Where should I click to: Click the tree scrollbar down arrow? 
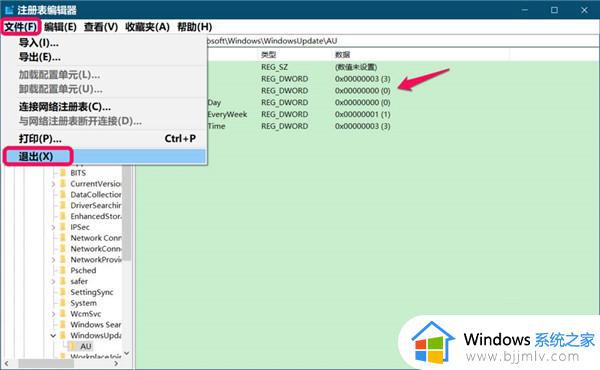[127, 354]
